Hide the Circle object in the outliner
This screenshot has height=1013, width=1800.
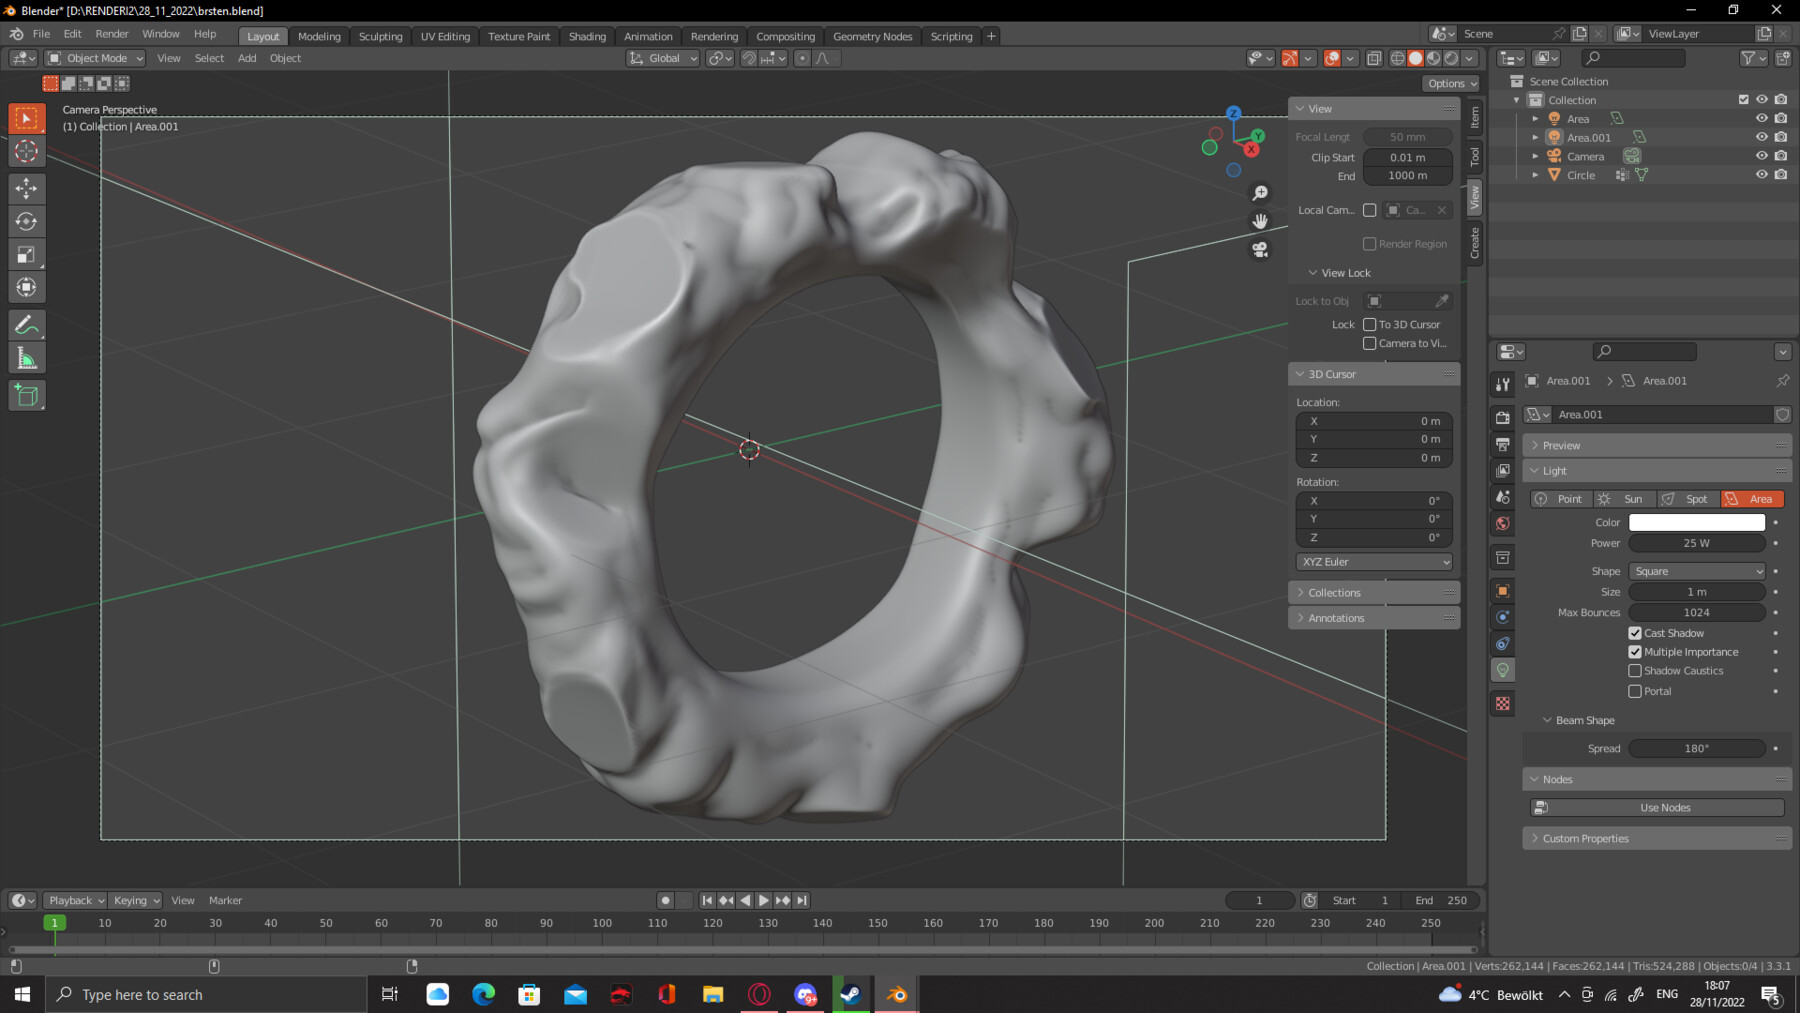(1762, 174)
